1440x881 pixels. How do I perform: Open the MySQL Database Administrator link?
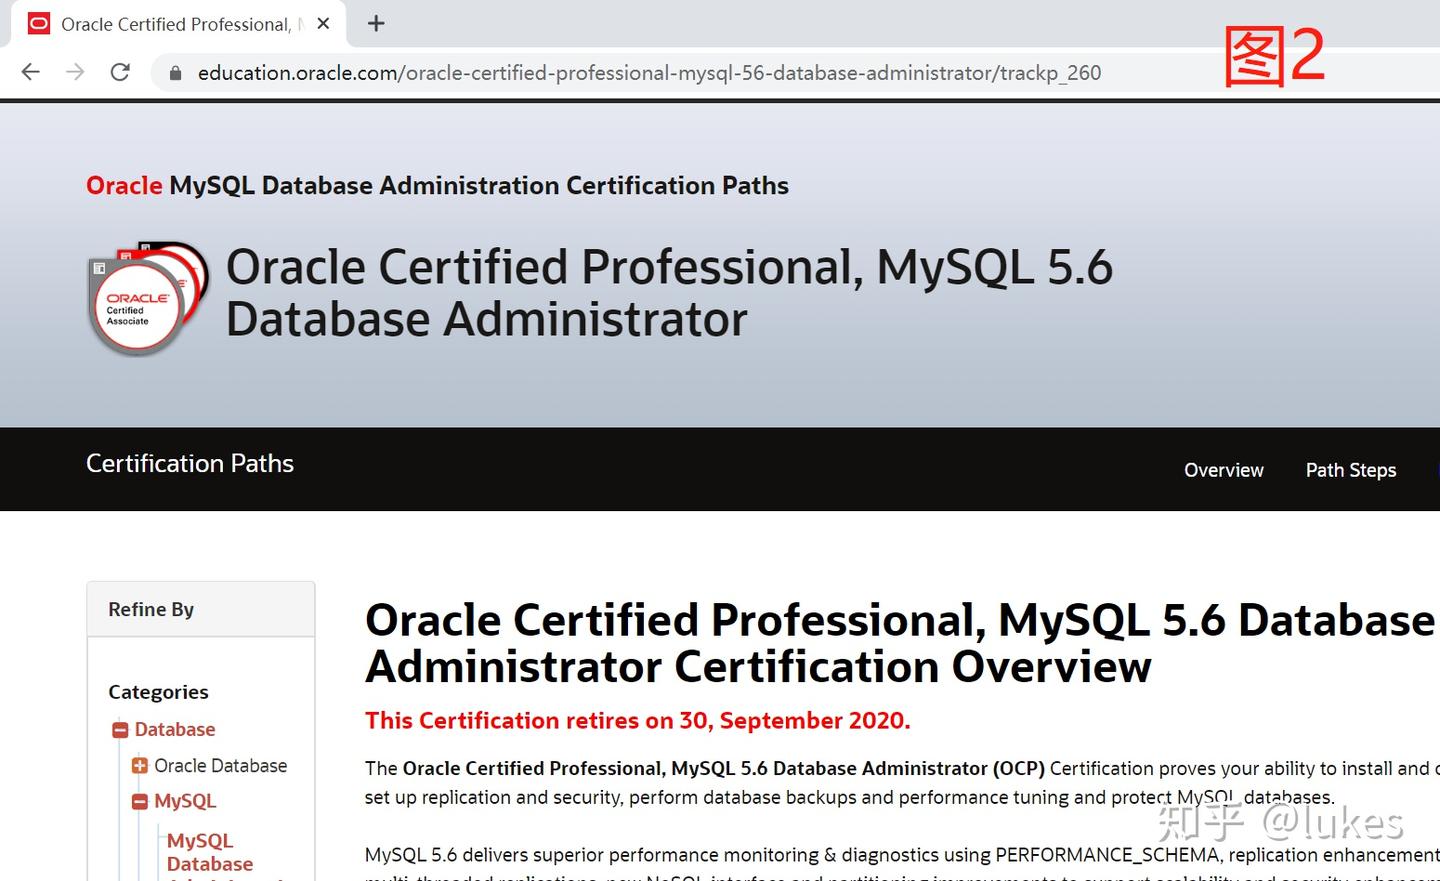point(210,851)
